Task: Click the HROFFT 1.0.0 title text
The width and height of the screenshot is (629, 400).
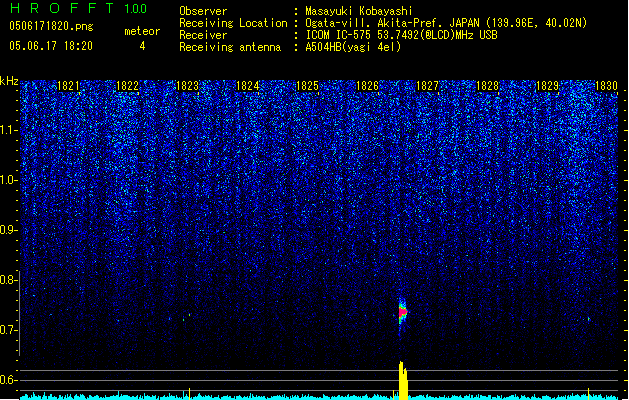Action: click(79, 8)
